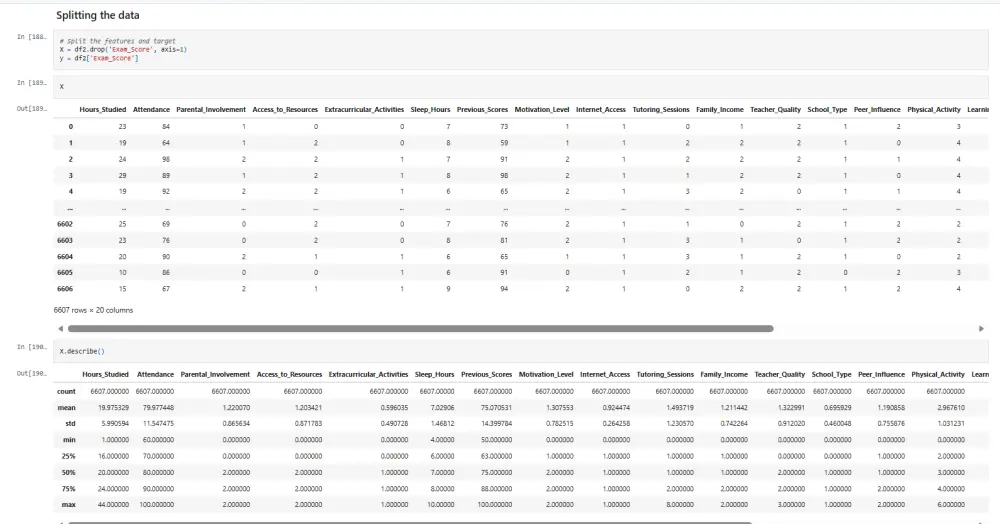Click Teacher_Quality header in the first X table

776,110
